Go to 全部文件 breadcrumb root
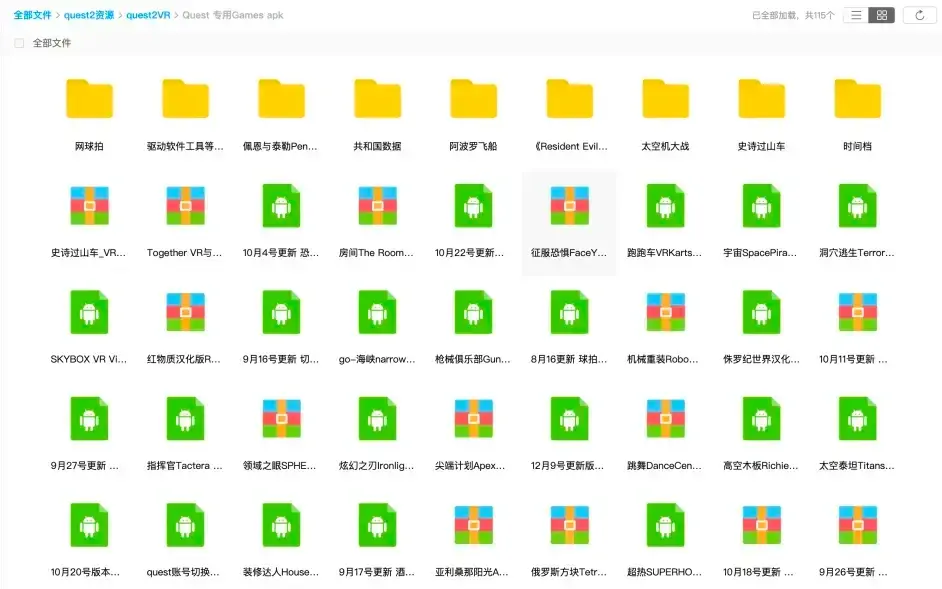Image resolution: width=942 pixels, height=589 pixels. click(32, 15)
